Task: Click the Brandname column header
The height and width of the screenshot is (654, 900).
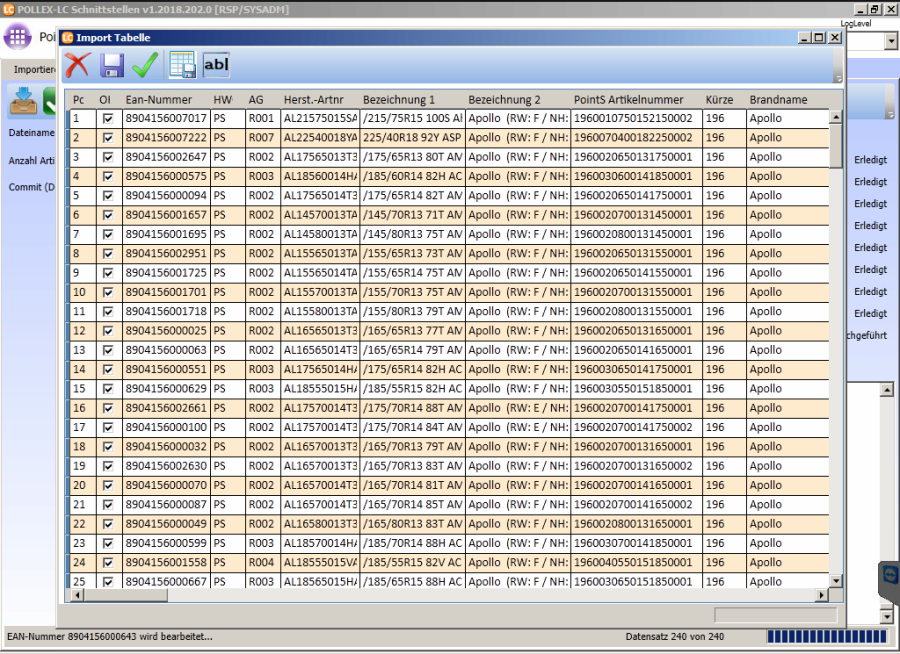Action: pos(778,100)
